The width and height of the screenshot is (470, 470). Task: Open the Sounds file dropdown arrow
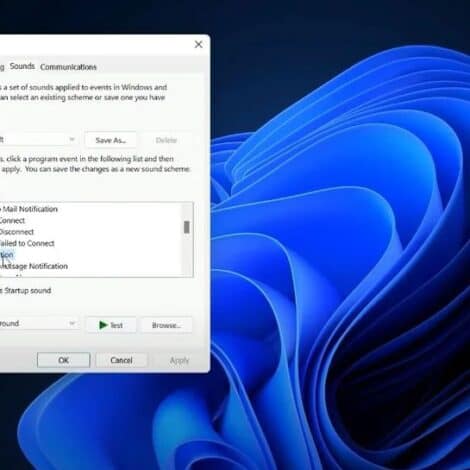72,323
